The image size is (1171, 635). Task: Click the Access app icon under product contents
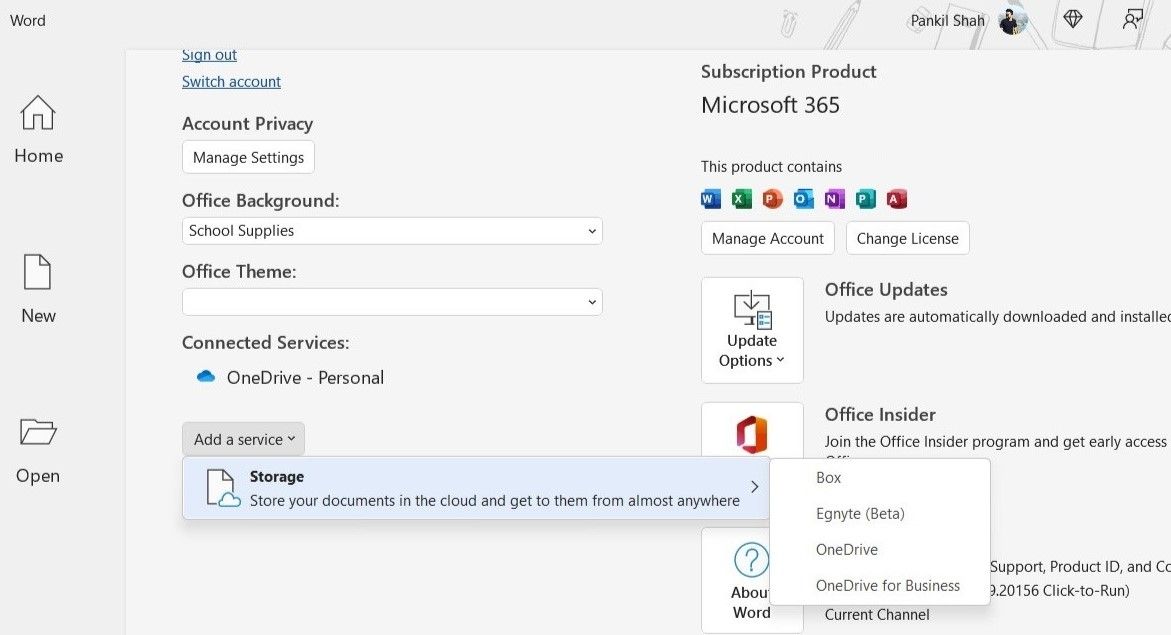point(896,199)
